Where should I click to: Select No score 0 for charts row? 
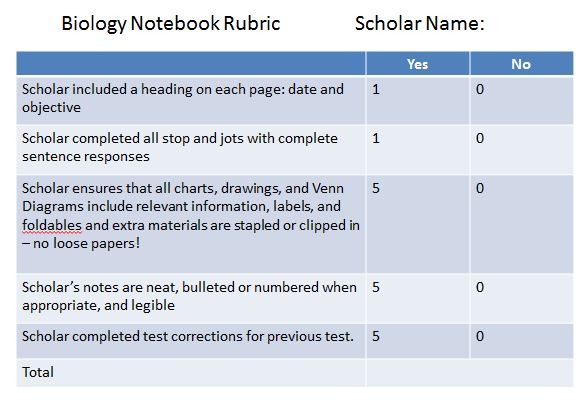(480, 188)
